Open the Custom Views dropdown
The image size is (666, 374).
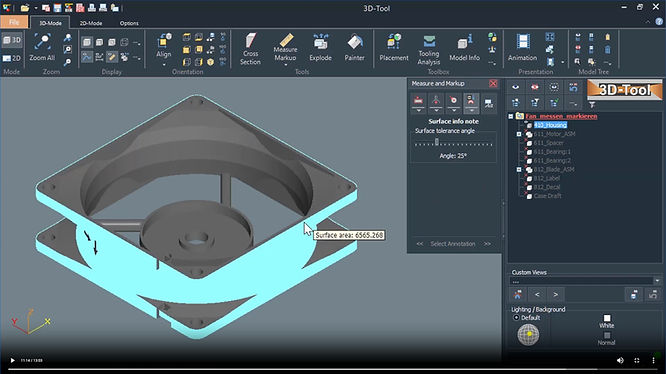657,281
